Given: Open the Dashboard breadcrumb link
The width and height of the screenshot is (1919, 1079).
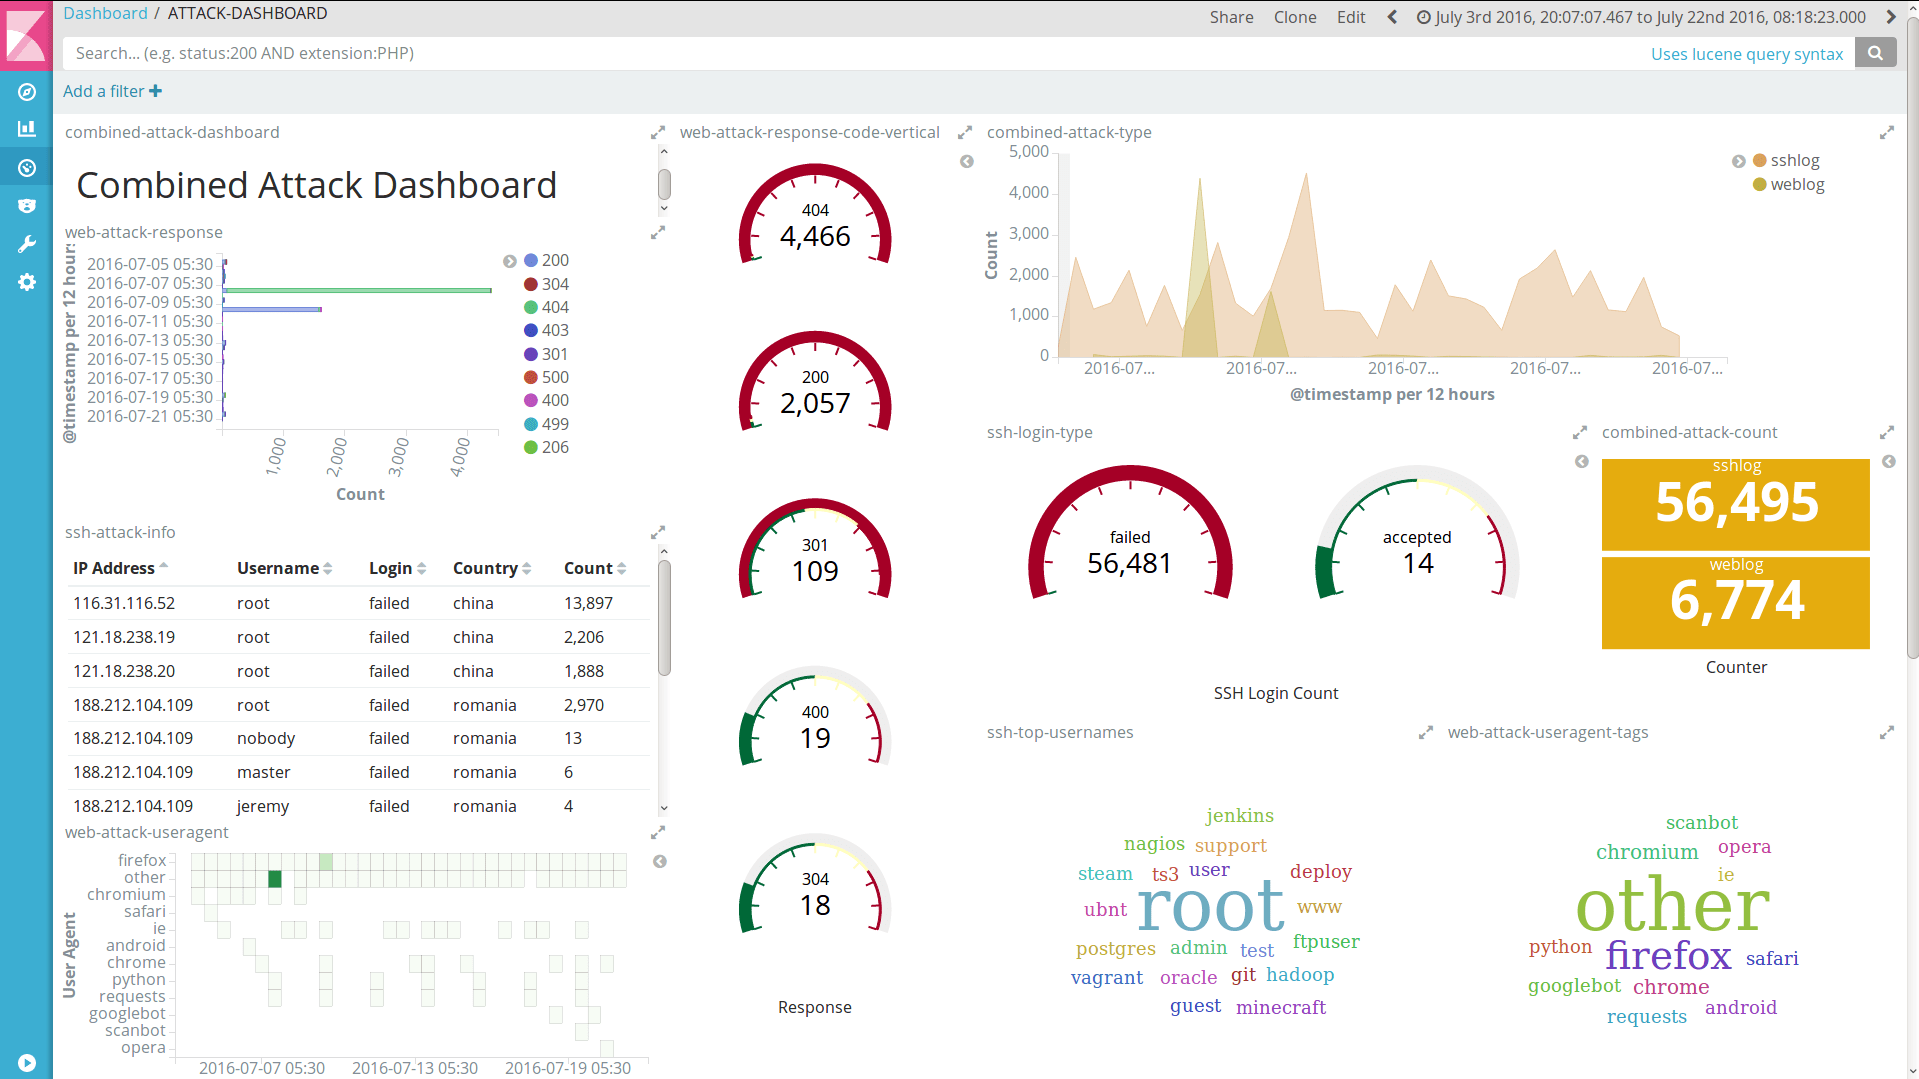Looking at the screenshot, I should pos(105,13).
